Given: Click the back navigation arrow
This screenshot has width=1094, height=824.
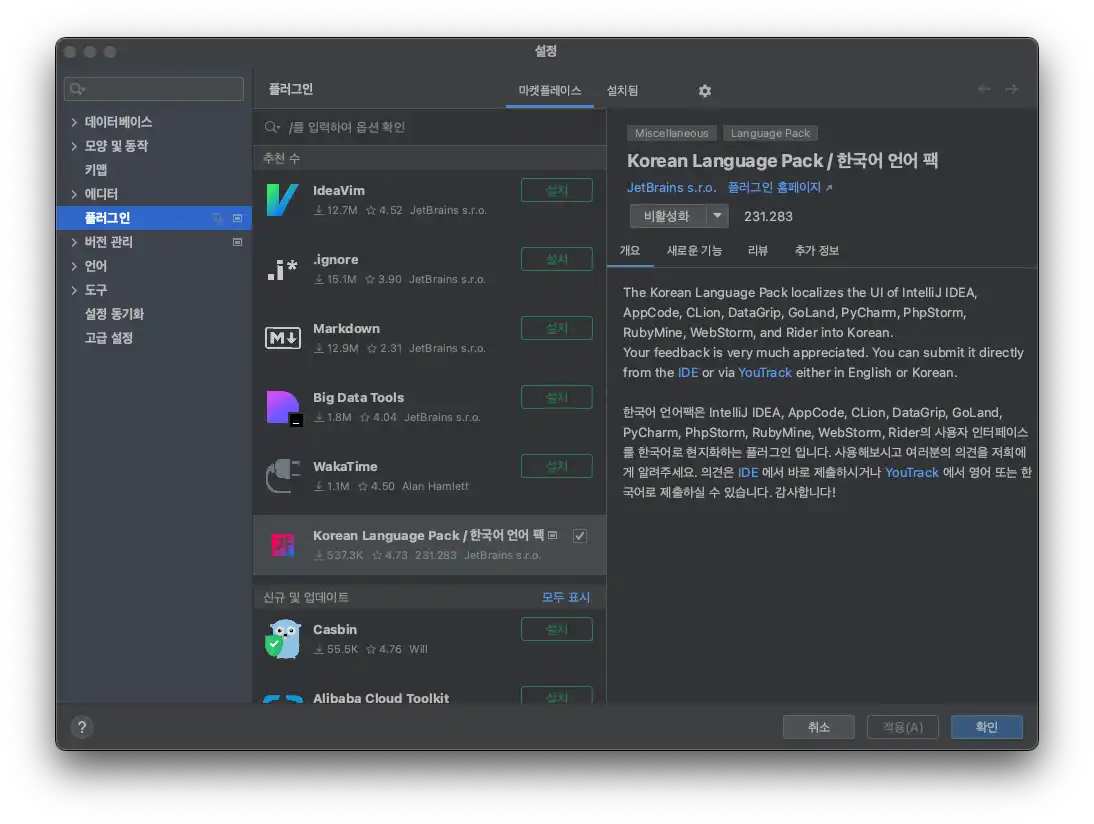Looking at the screenshot, I should [984, 89].
